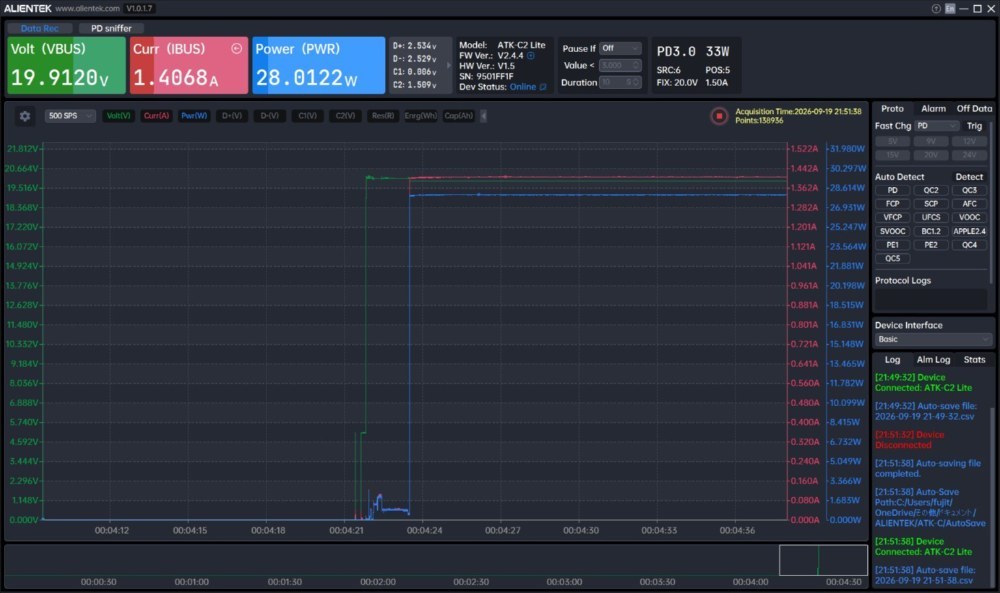Click firmware update icon next to V2.4.4
Image resolution: width=1000 pixels, height=593 pixels.
coord(531,55)
